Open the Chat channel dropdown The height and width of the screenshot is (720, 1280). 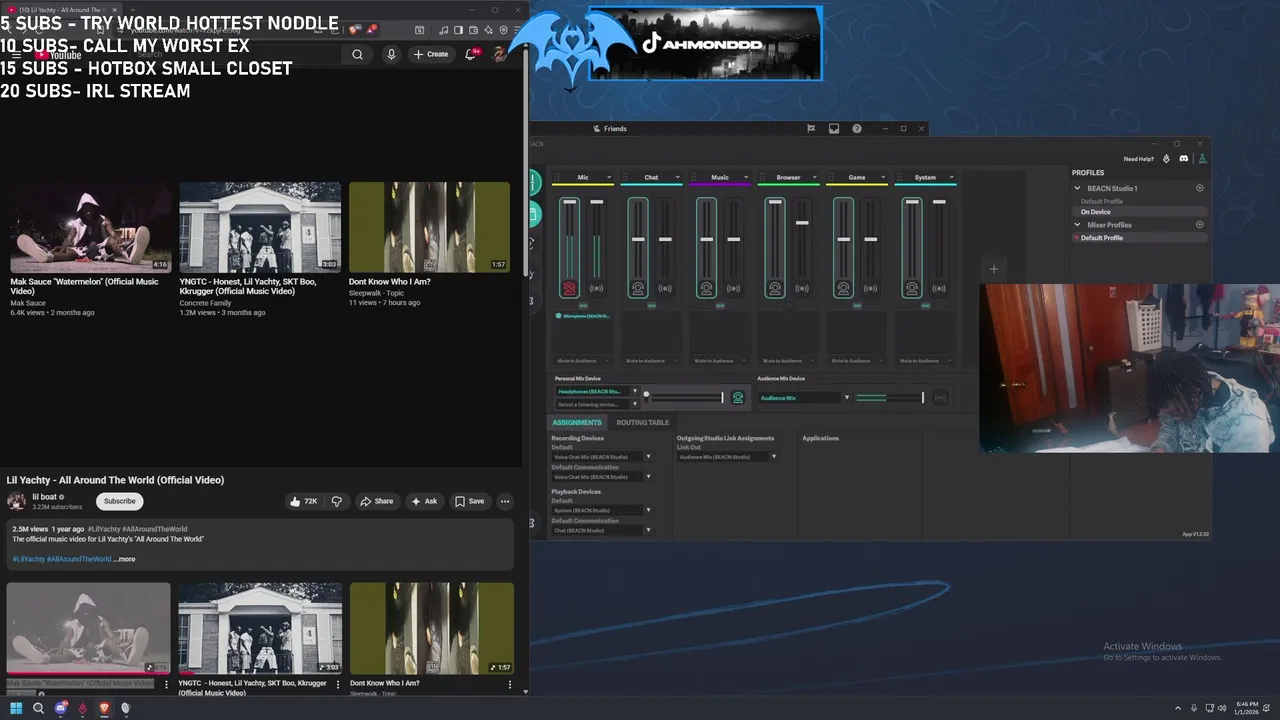677,177
